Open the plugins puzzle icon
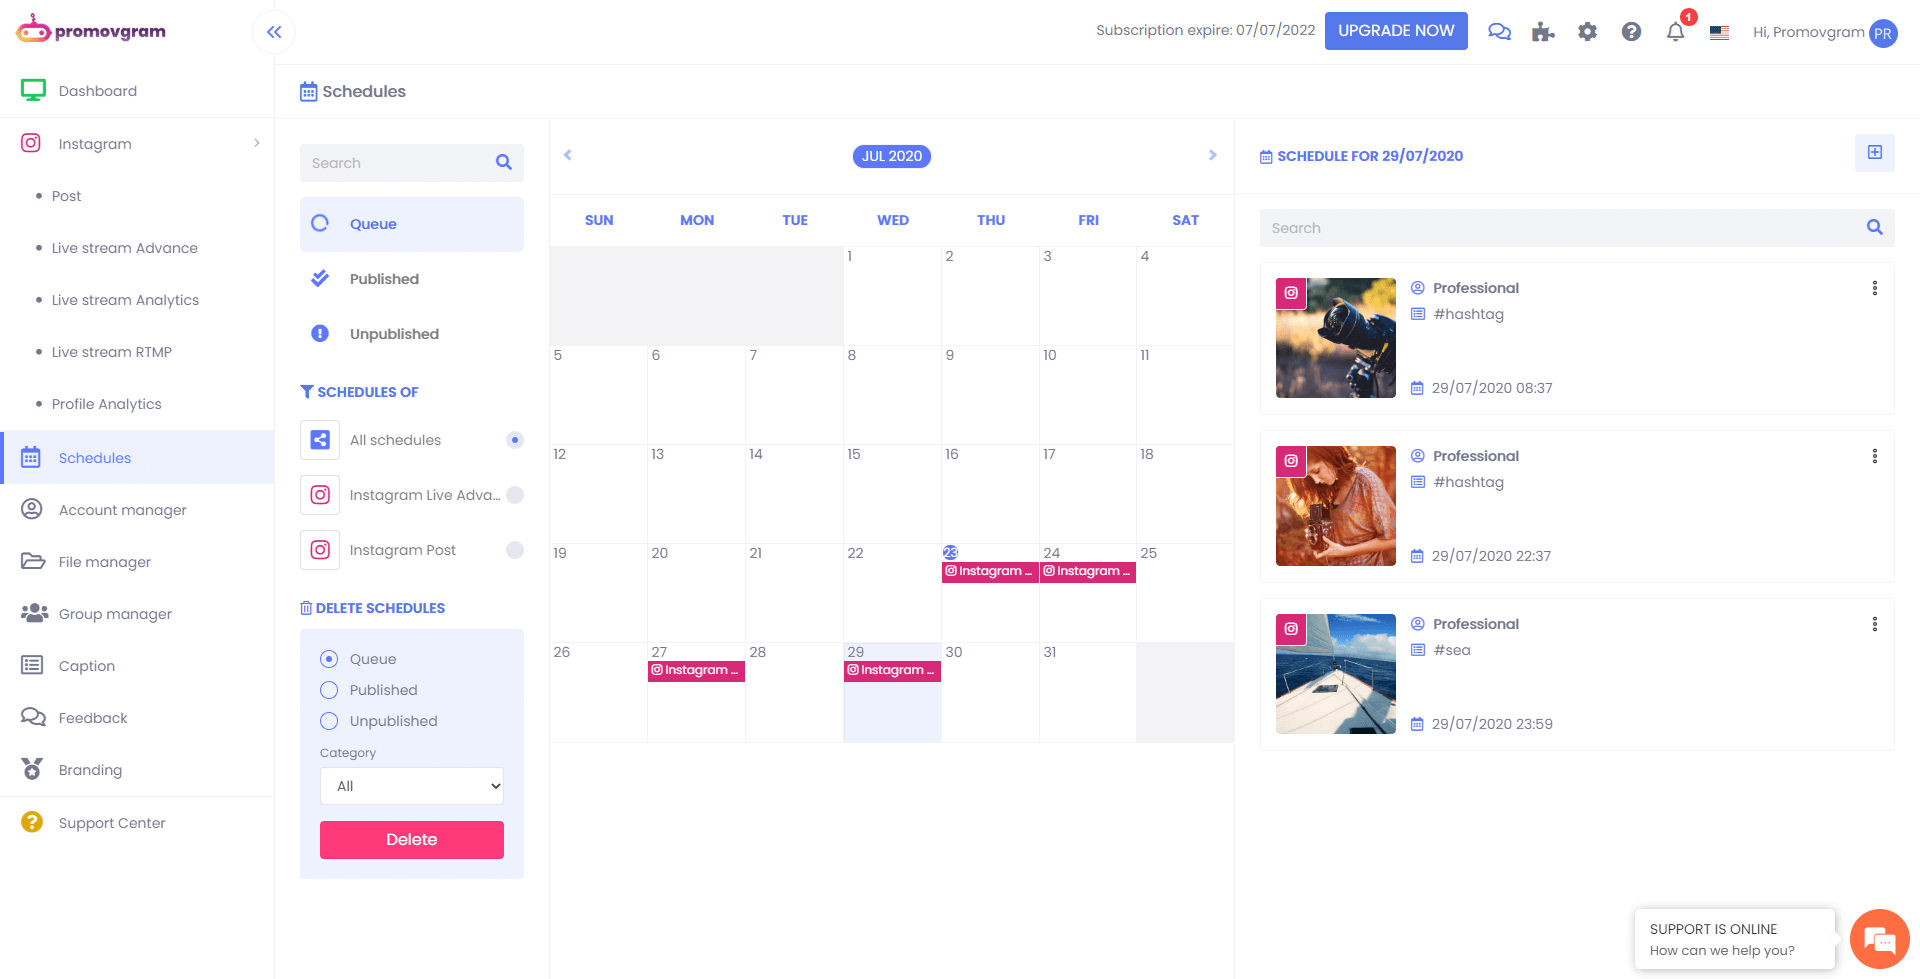 coord(1543,32)
